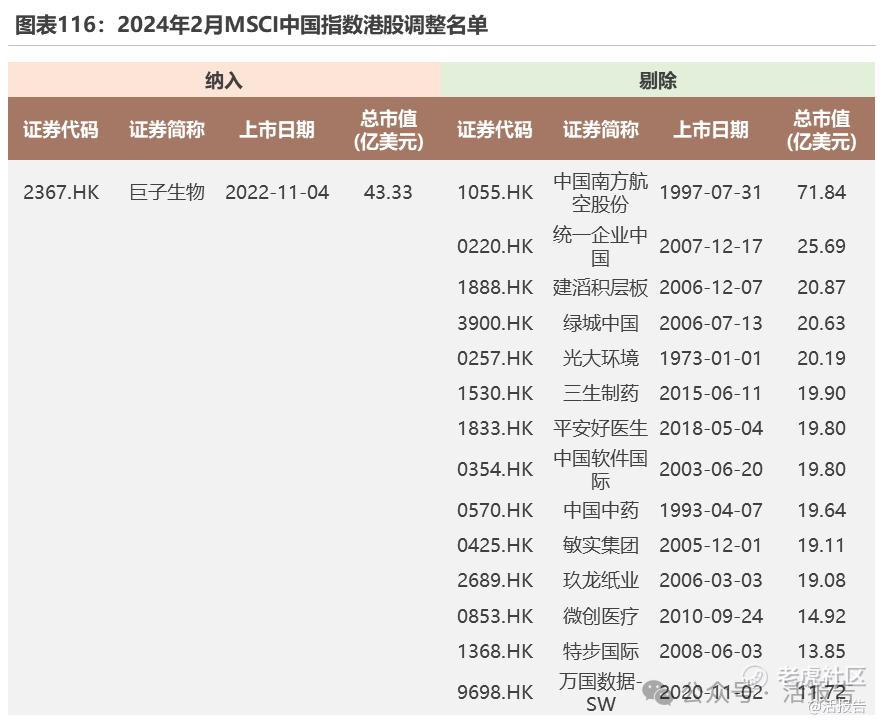Select listing date 1993-04-07
The image size is (883, 727).
711,510
